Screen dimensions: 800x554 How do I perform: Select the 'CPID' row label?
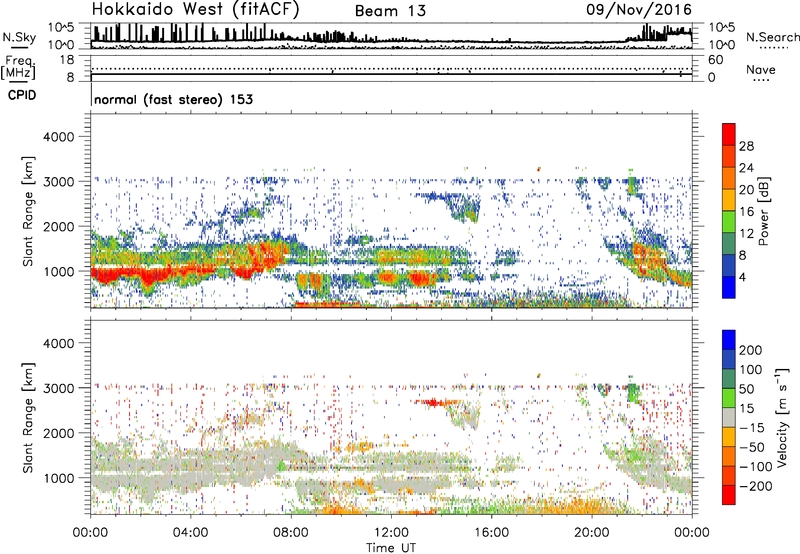pyautogui.click(x=22, y=95)
